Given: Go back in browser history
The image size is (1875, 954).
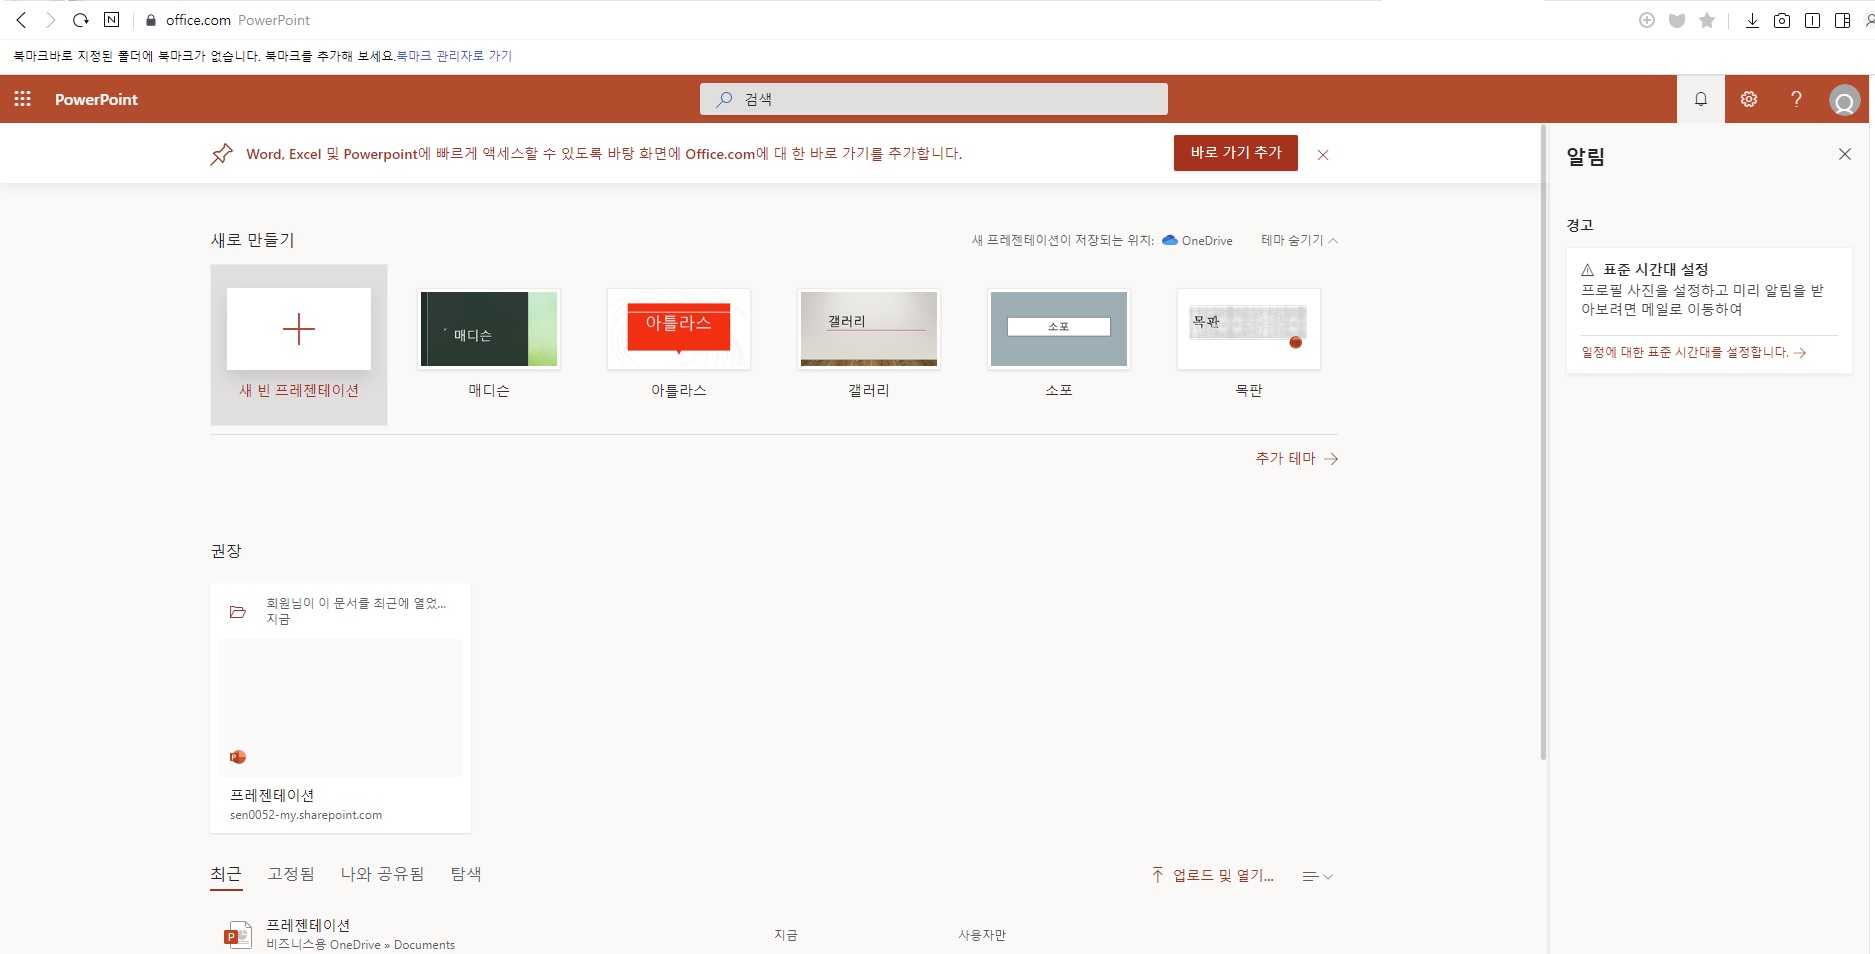Looking at the screenshot, I should [21, 20].
